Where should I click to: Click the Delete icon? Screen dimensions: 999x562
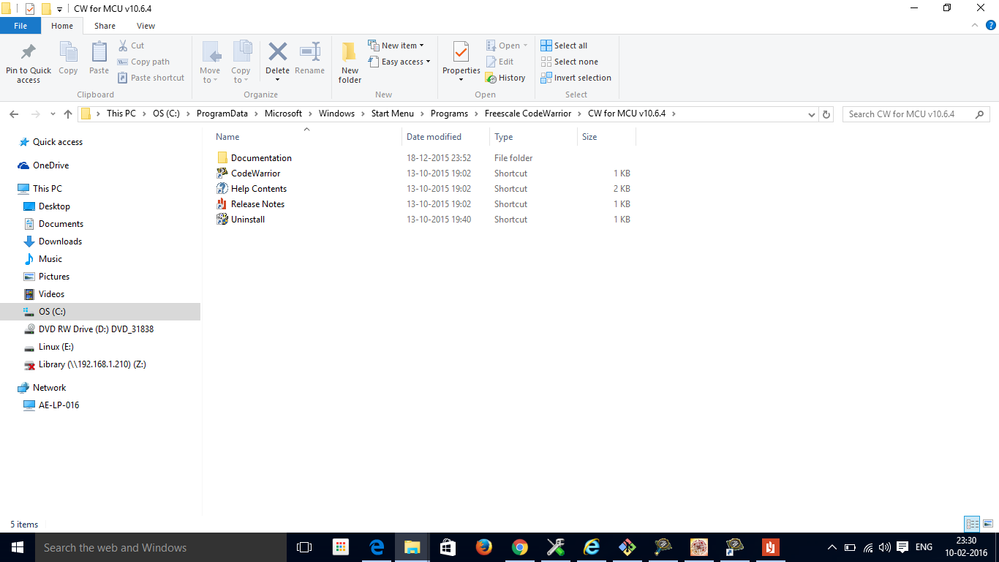pos(277,54)
